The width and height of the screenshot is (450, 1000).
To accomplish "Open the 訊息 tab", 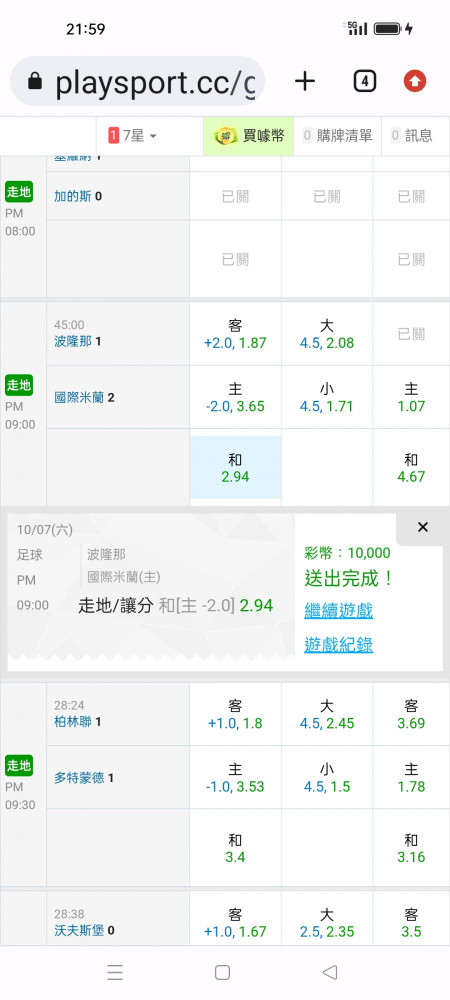I will [x=412, y=135].
